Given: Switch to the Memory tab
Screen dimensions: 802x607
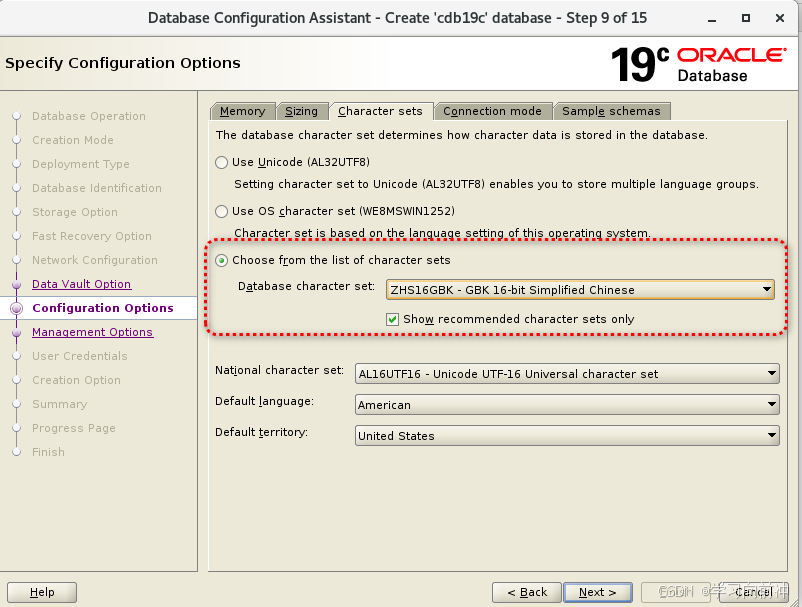Looking at the screenshot, I should pyautogui.click(x=242, y=111).
